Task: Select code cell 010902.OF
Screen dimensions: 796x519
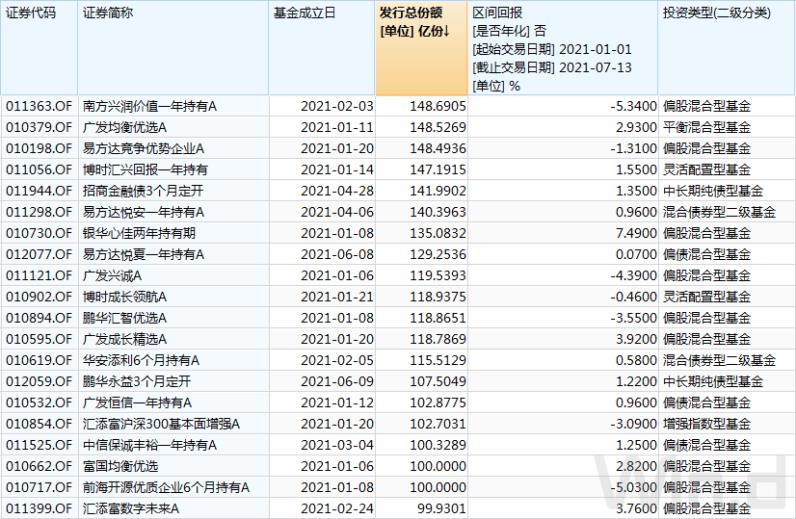Action: point(39,297)
